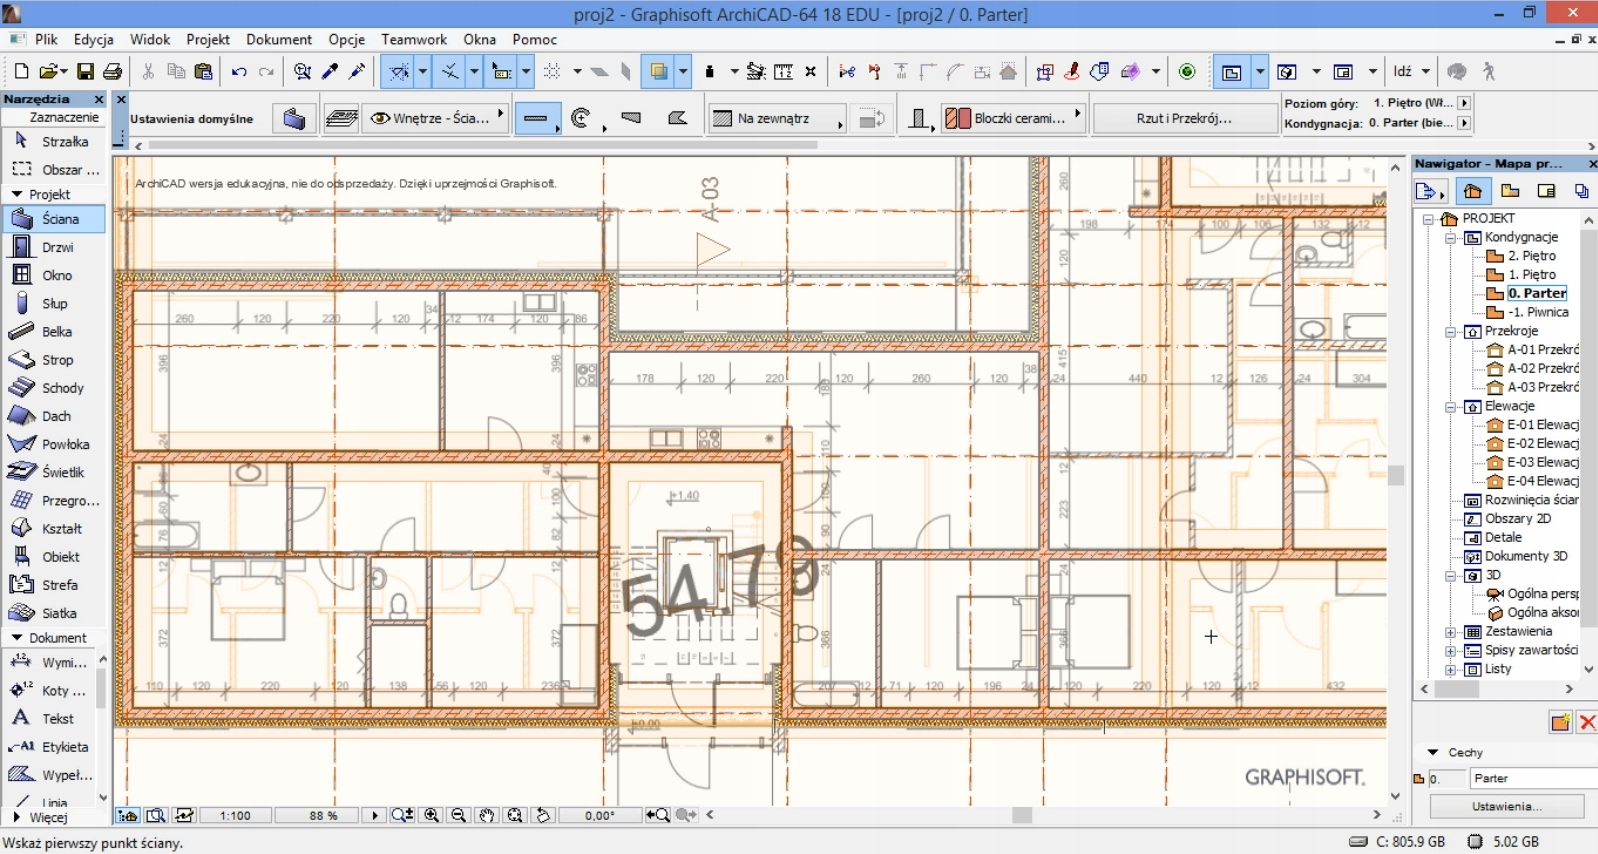Switch to curved wall geometry method

point(581,119)
